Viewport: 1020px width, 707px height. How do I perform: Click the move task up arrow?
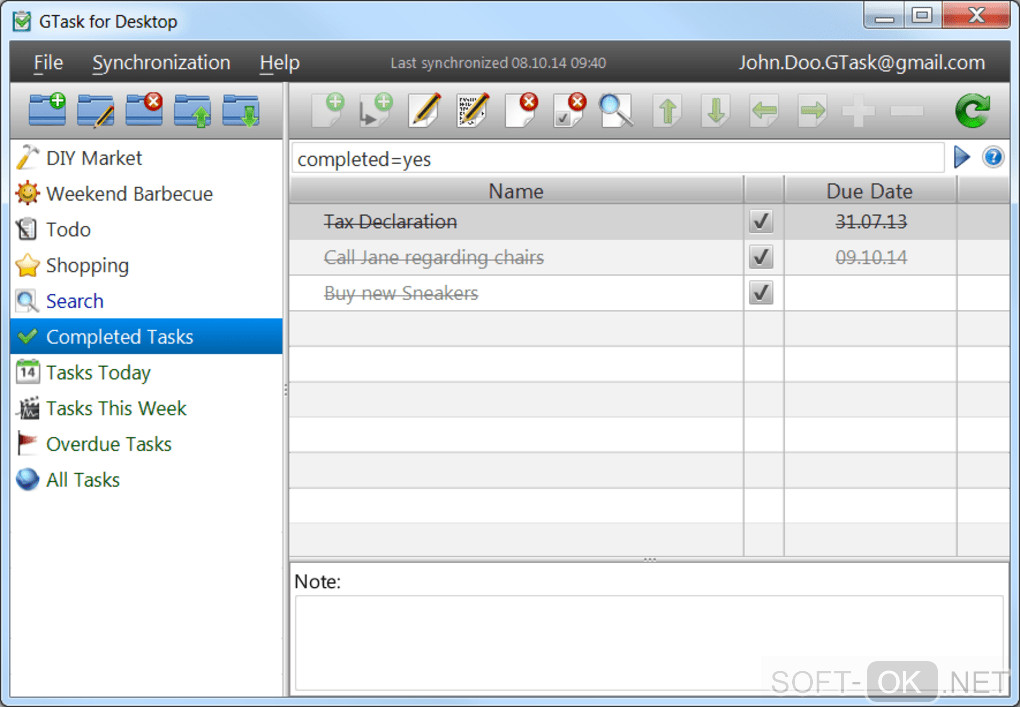click(x=667, y=111)
